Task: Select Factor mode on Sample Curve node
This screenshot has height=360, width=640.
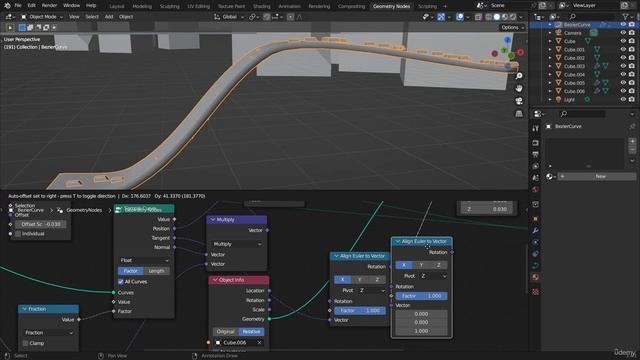Action: [x=130, y=271]
